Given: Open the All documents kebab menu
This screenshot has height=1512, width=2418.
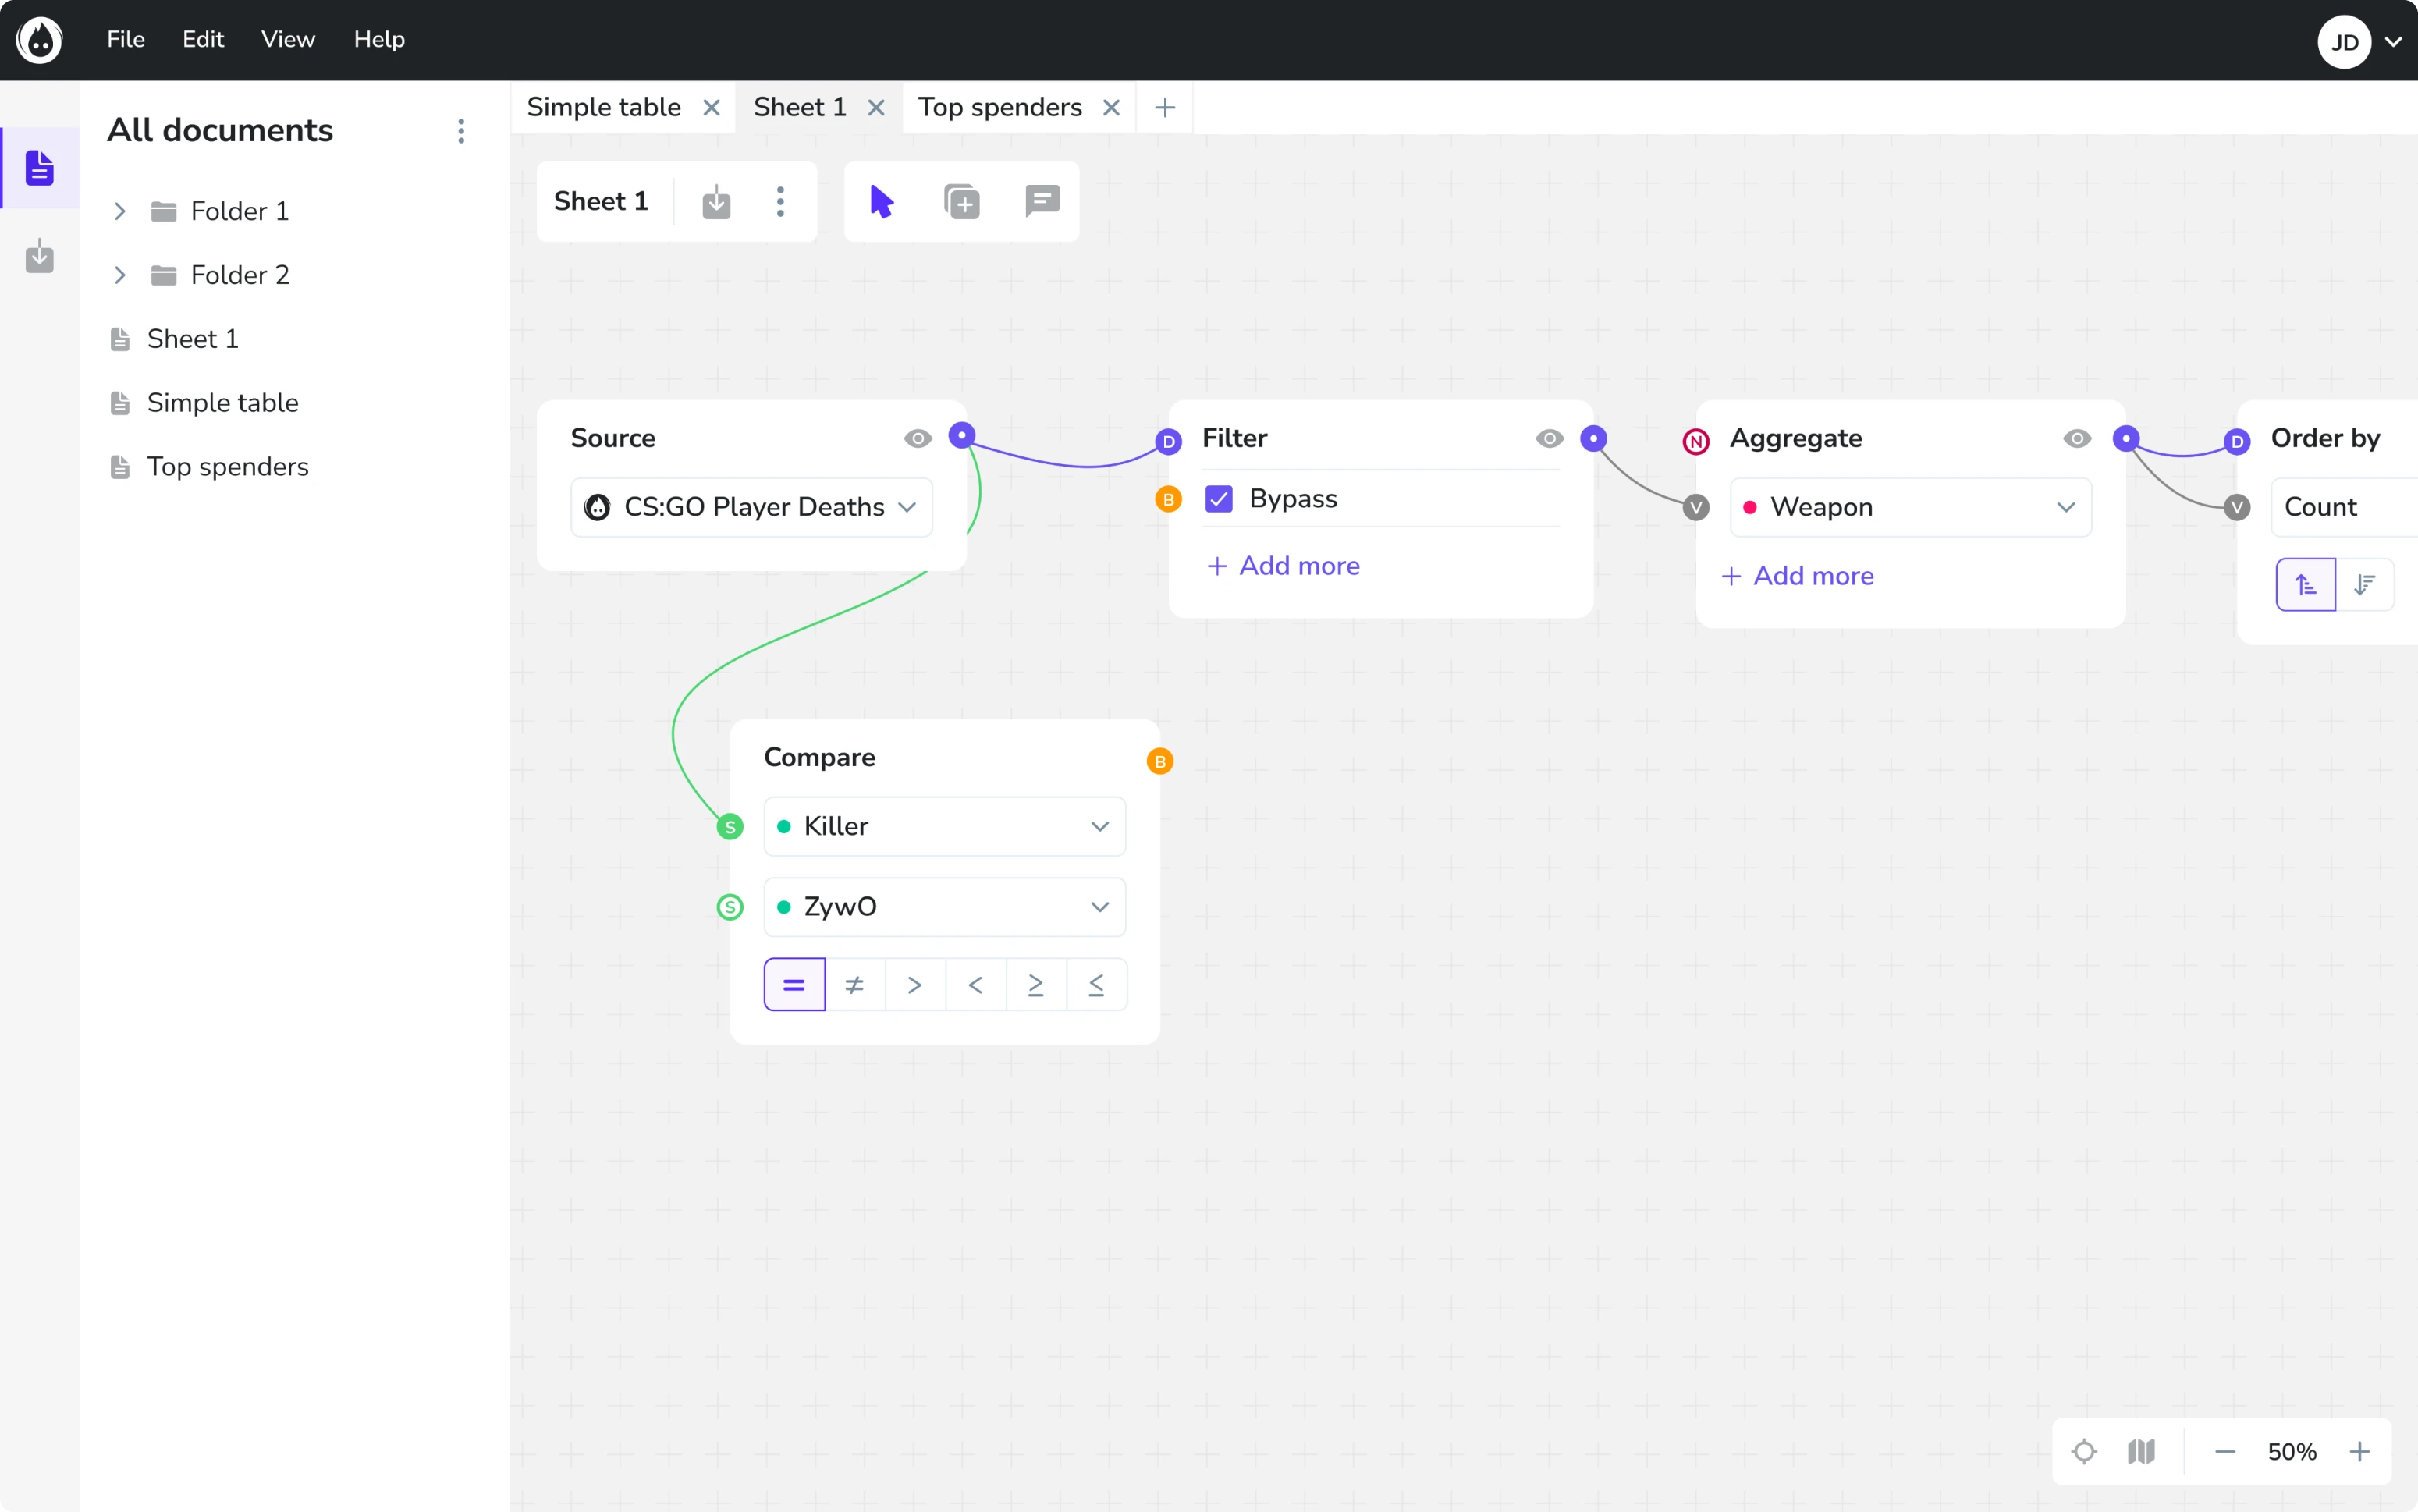Looking at the screenshot, I should pos(461,131).
